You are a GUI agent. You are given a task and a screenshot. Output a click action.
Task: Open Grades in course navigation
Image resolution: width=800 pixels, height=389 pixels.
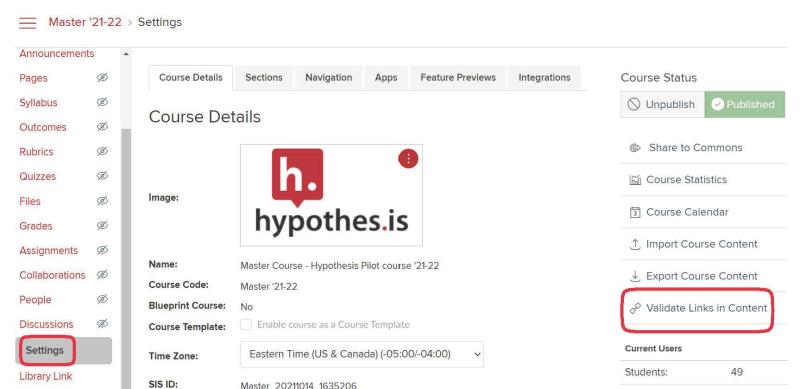tap(36, 226)
